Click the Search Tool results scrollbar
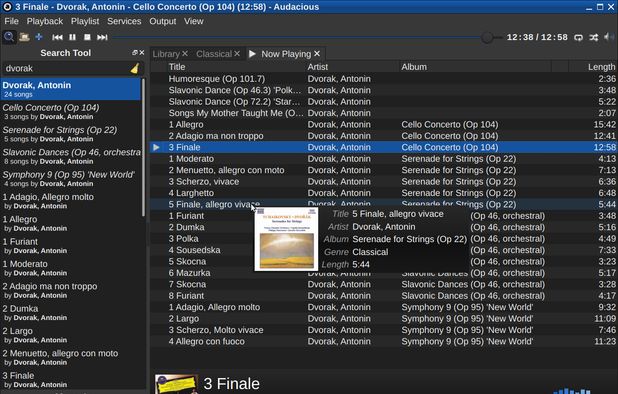Image resolution: width=618 pixels, height=394 pixels. (143, 147)
